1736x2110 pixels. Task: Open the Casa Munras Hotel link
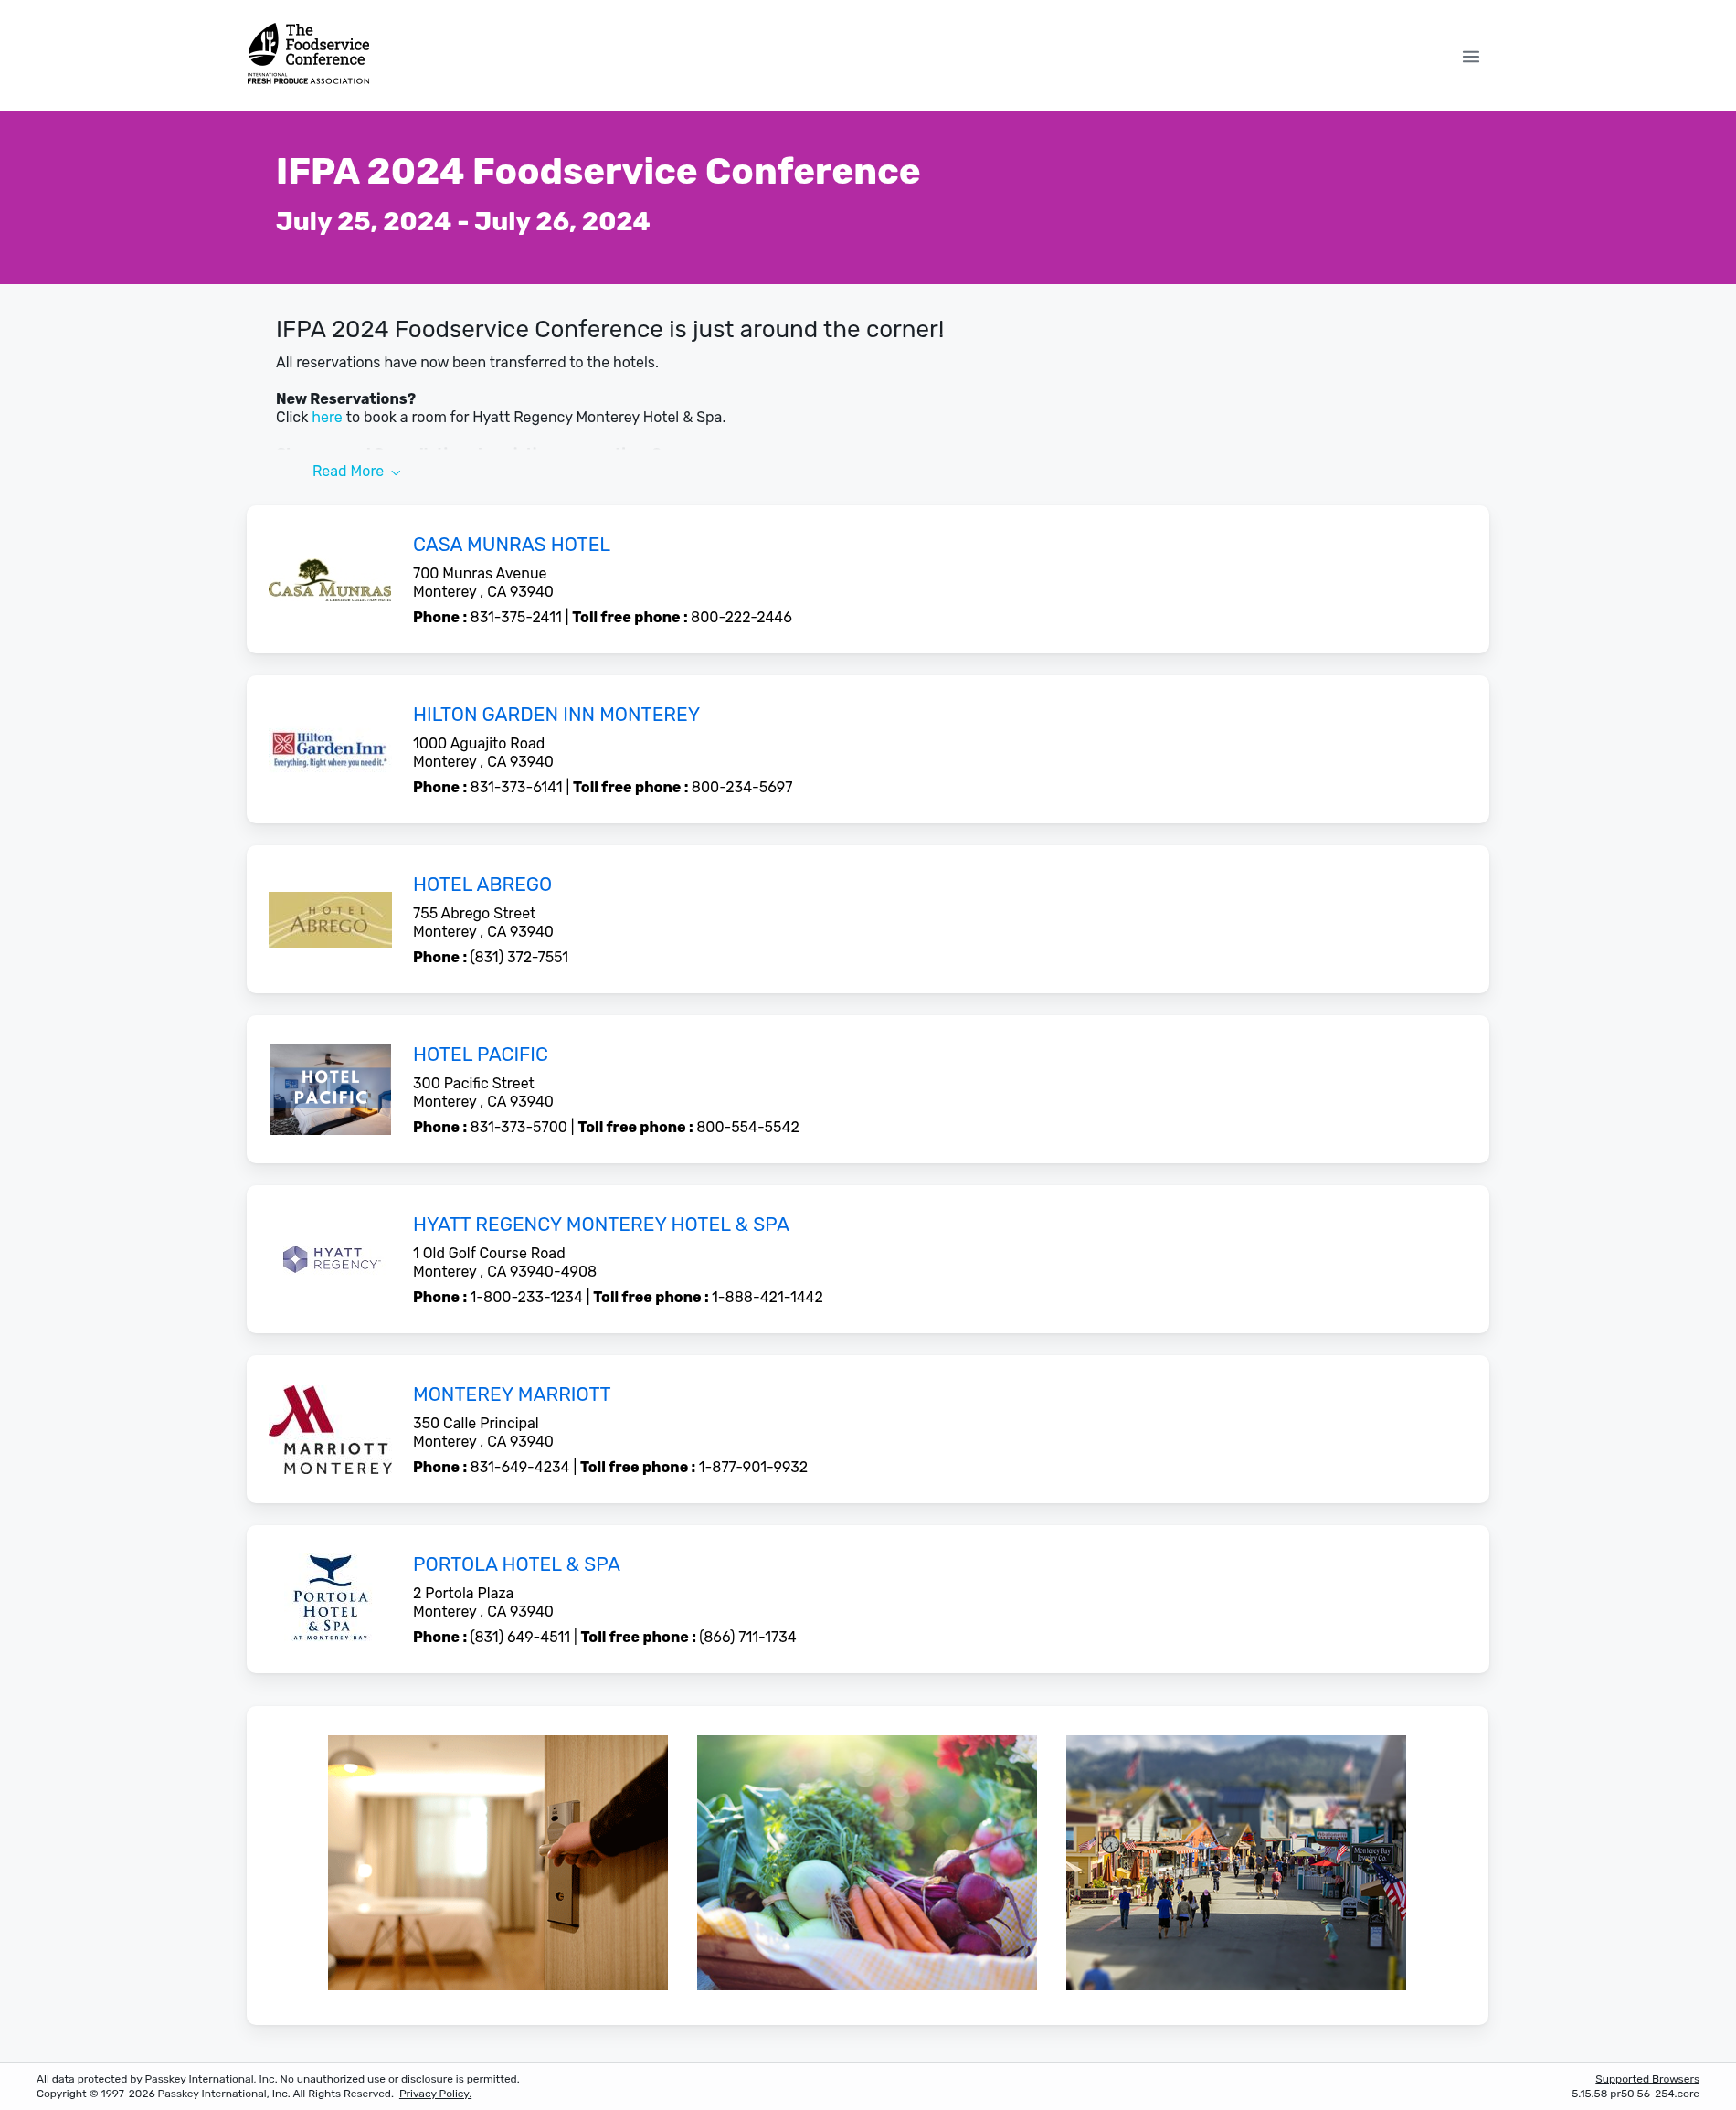(511, 545)
